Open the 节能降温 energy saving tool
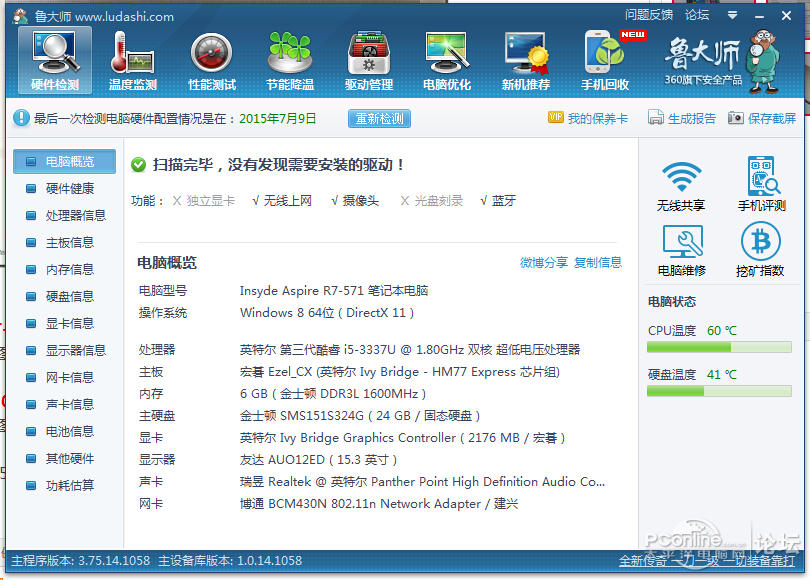 coord(290,61)
